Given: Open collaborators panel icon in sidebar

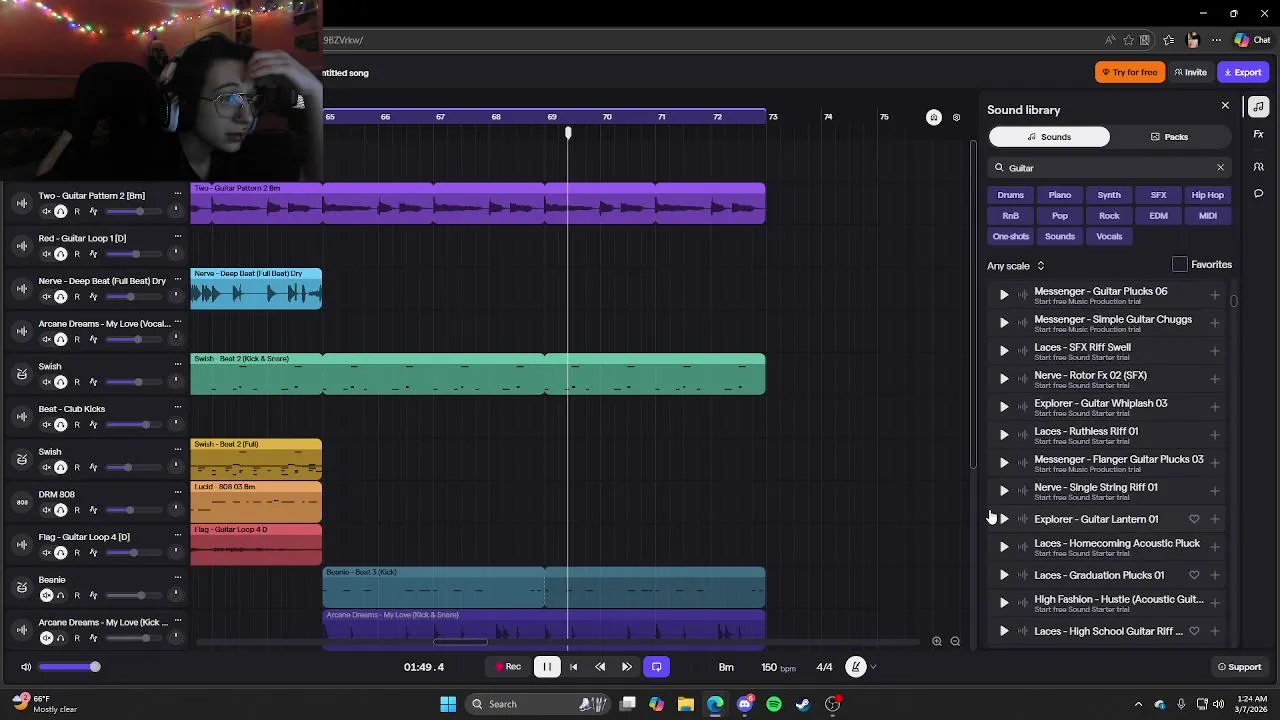Looking at the screenshot, I should click(1259, 166).
